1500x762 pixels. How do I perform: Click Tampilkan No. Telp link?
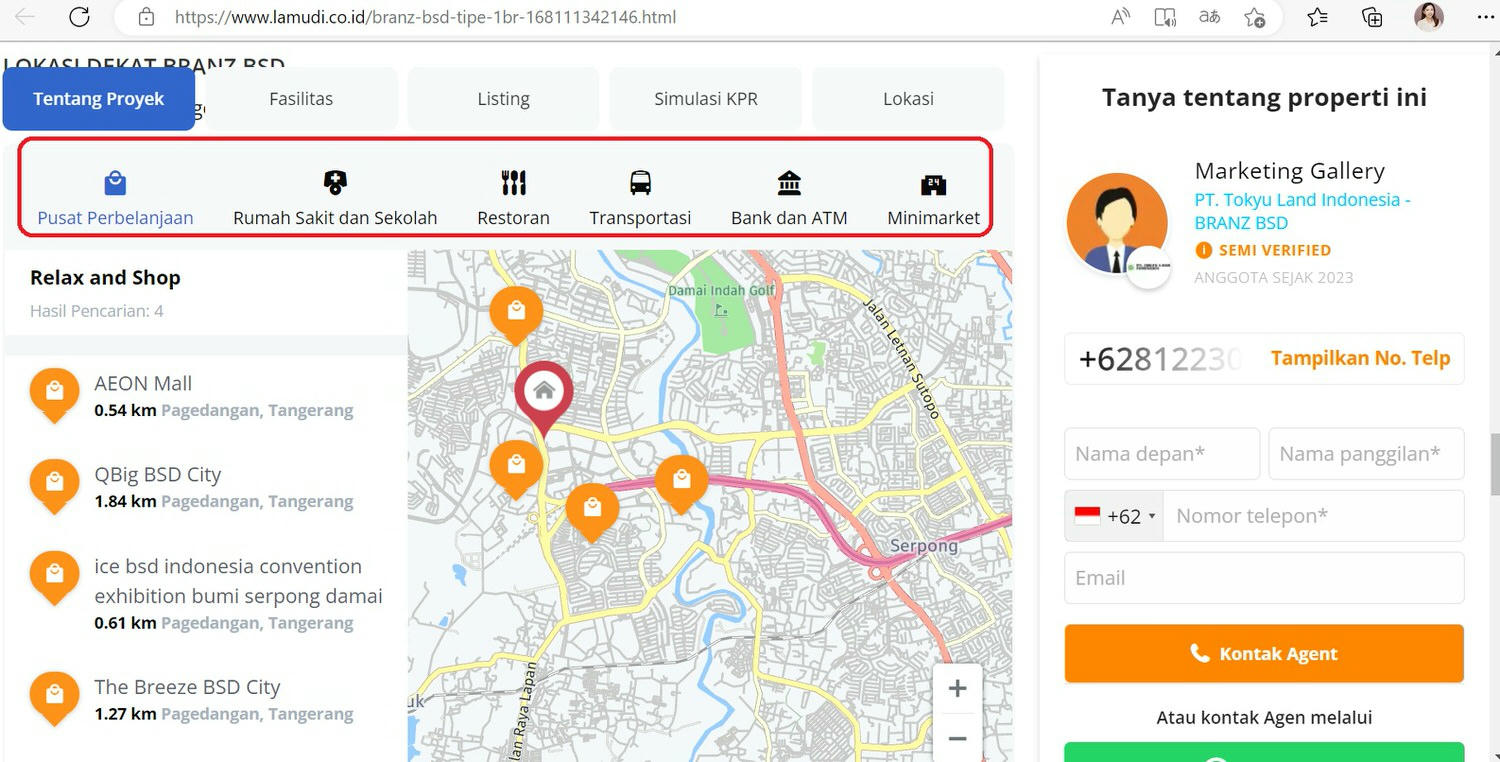(1360, 358)
